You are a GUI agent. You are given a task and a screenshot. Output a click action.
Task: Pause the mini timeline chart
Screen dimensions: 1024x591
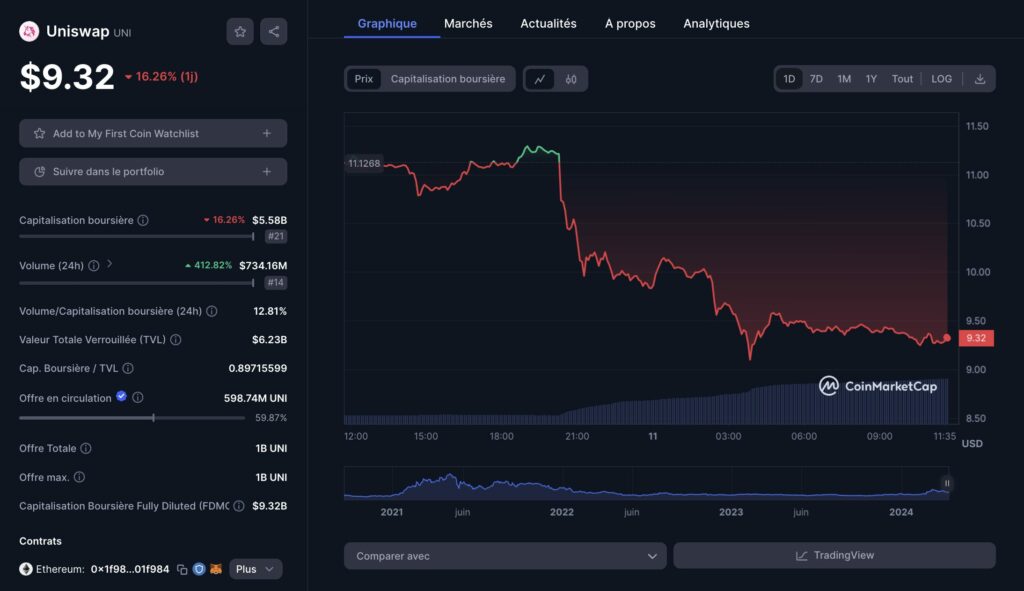(x=946, y=484)
